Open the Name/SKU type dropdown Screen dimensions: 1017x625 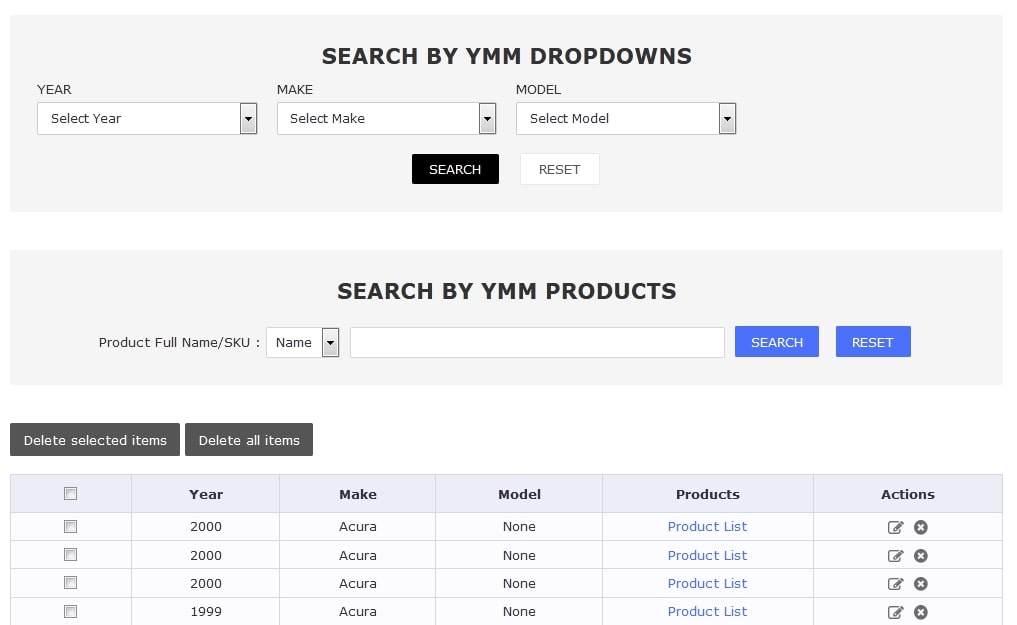pyautogui.click(x=302, y=342)
